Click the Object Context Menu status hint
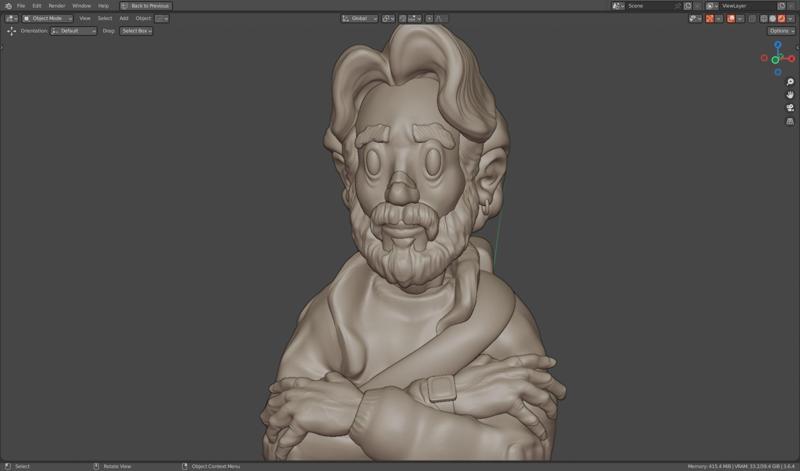 tap(211, 466)
